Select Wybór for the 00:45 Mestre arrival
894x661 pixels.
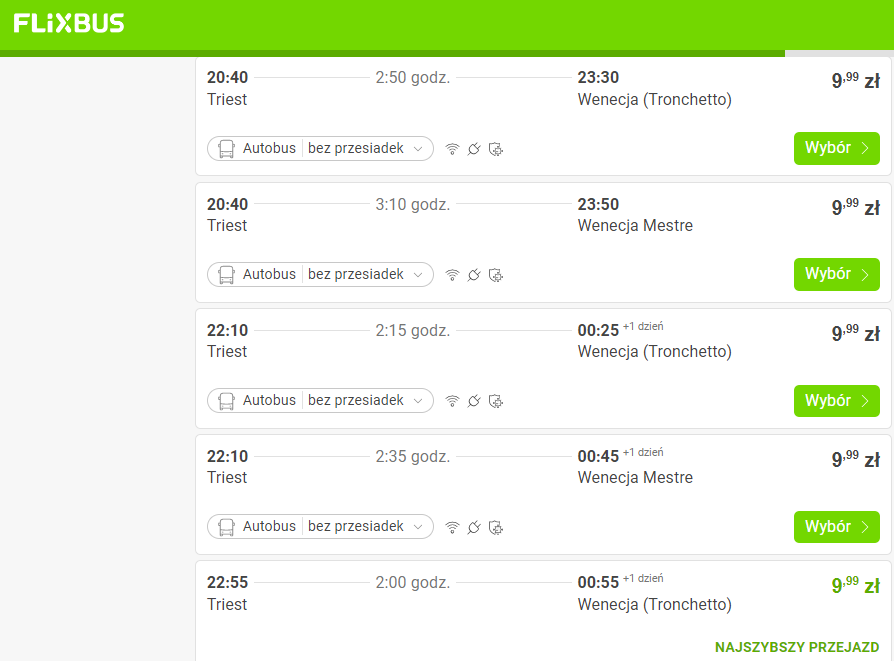pos(836,527)
